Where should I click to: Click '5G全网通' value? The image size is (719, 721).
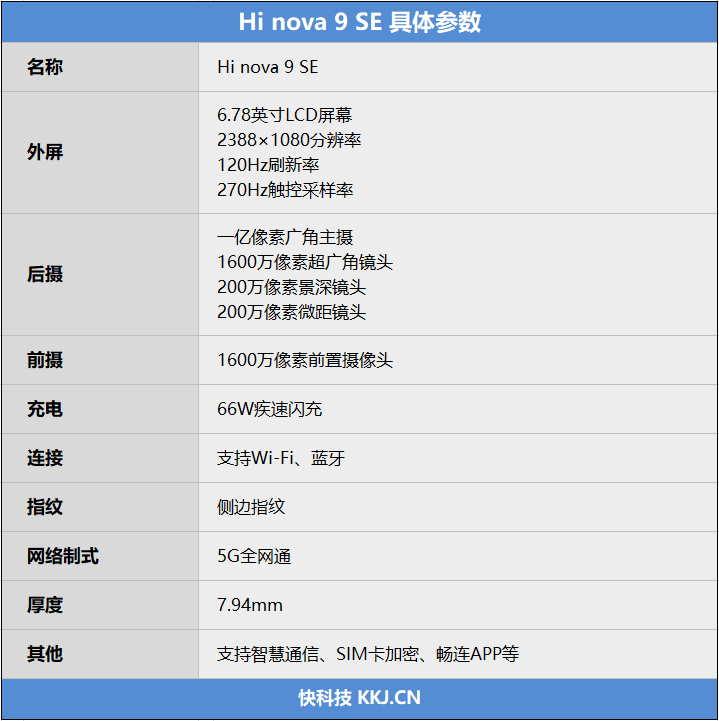click(x=254, y=556)
